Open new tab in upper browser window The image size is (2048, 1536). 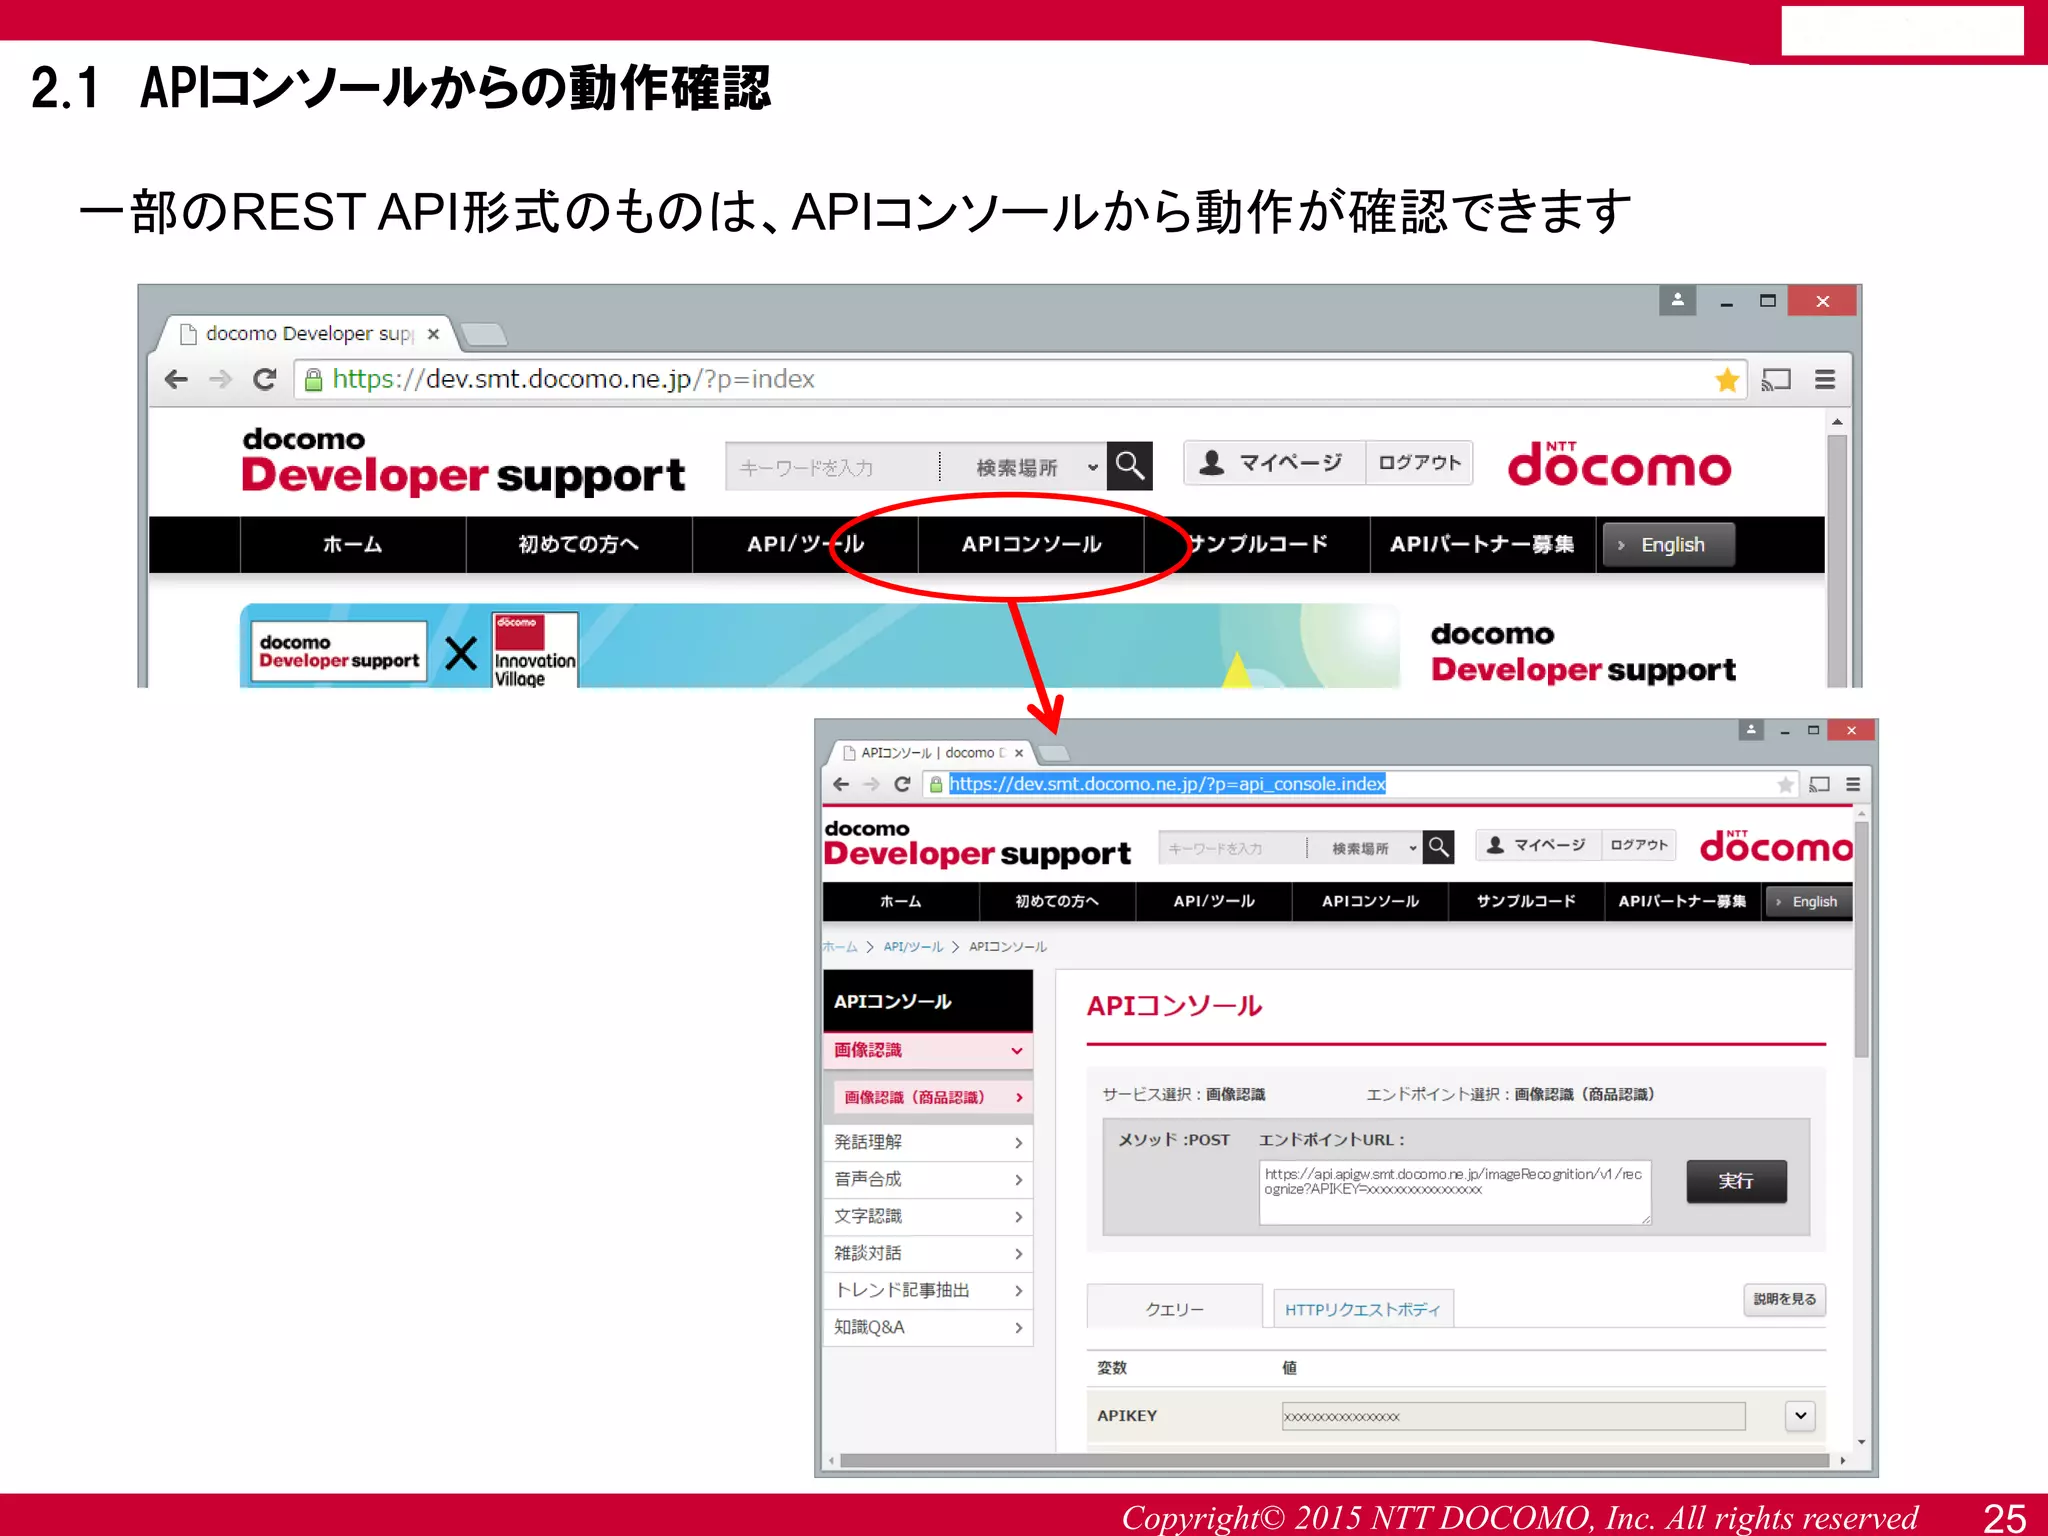point(484,334)
